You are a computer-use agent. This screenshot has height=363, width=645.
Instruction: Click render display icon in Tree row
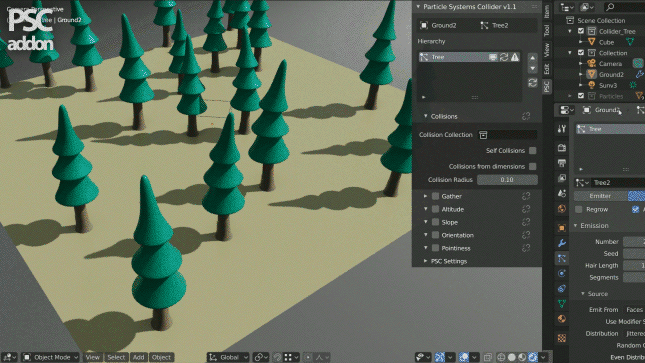493,57
